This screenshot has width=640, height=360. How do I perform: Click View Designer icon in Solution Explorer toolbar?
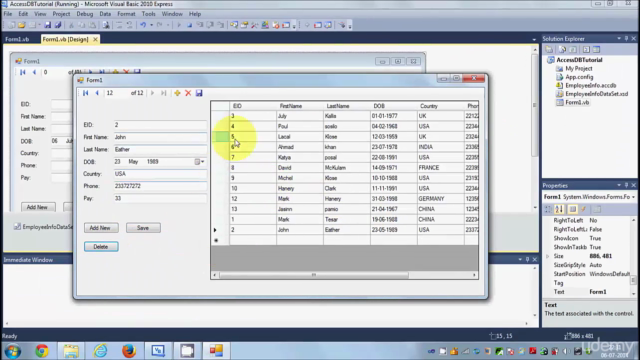(x=597, y=49)
